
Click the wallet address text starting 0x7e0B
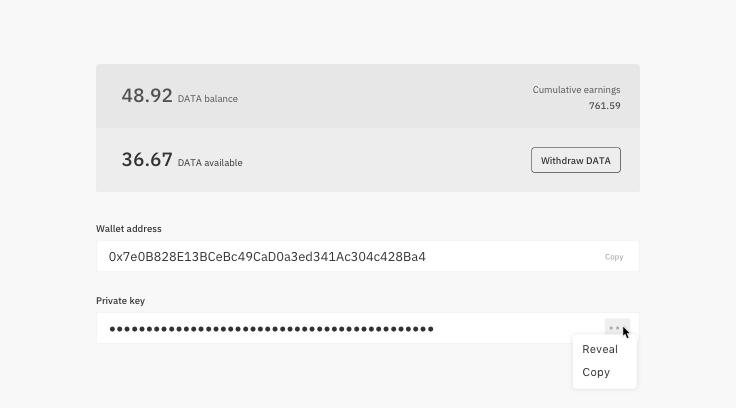click(267, 257)
